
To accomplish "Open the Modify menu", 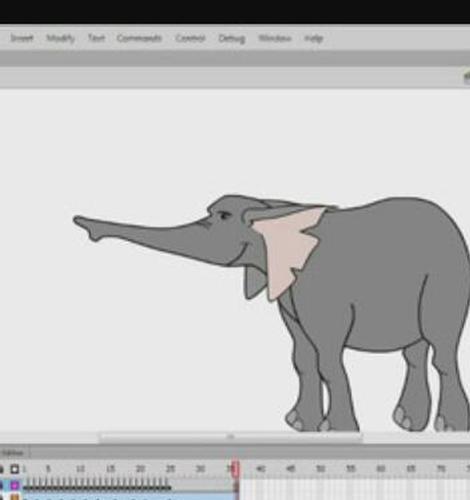I will pyautogui.click(x=60, y=38).
